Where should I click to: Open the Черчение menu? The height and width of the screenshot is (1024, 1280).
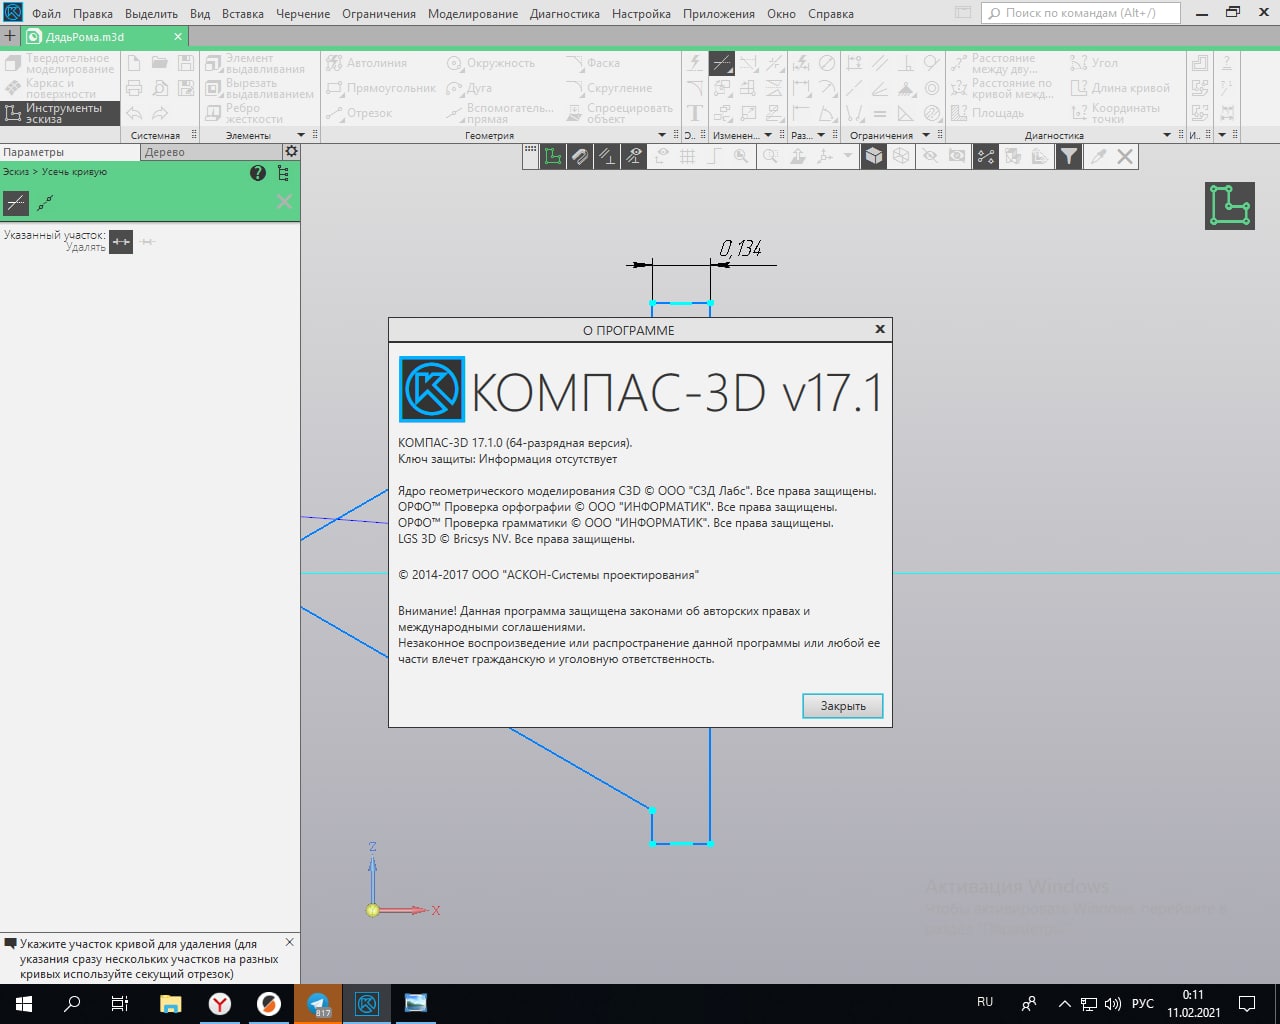(303, 14)
